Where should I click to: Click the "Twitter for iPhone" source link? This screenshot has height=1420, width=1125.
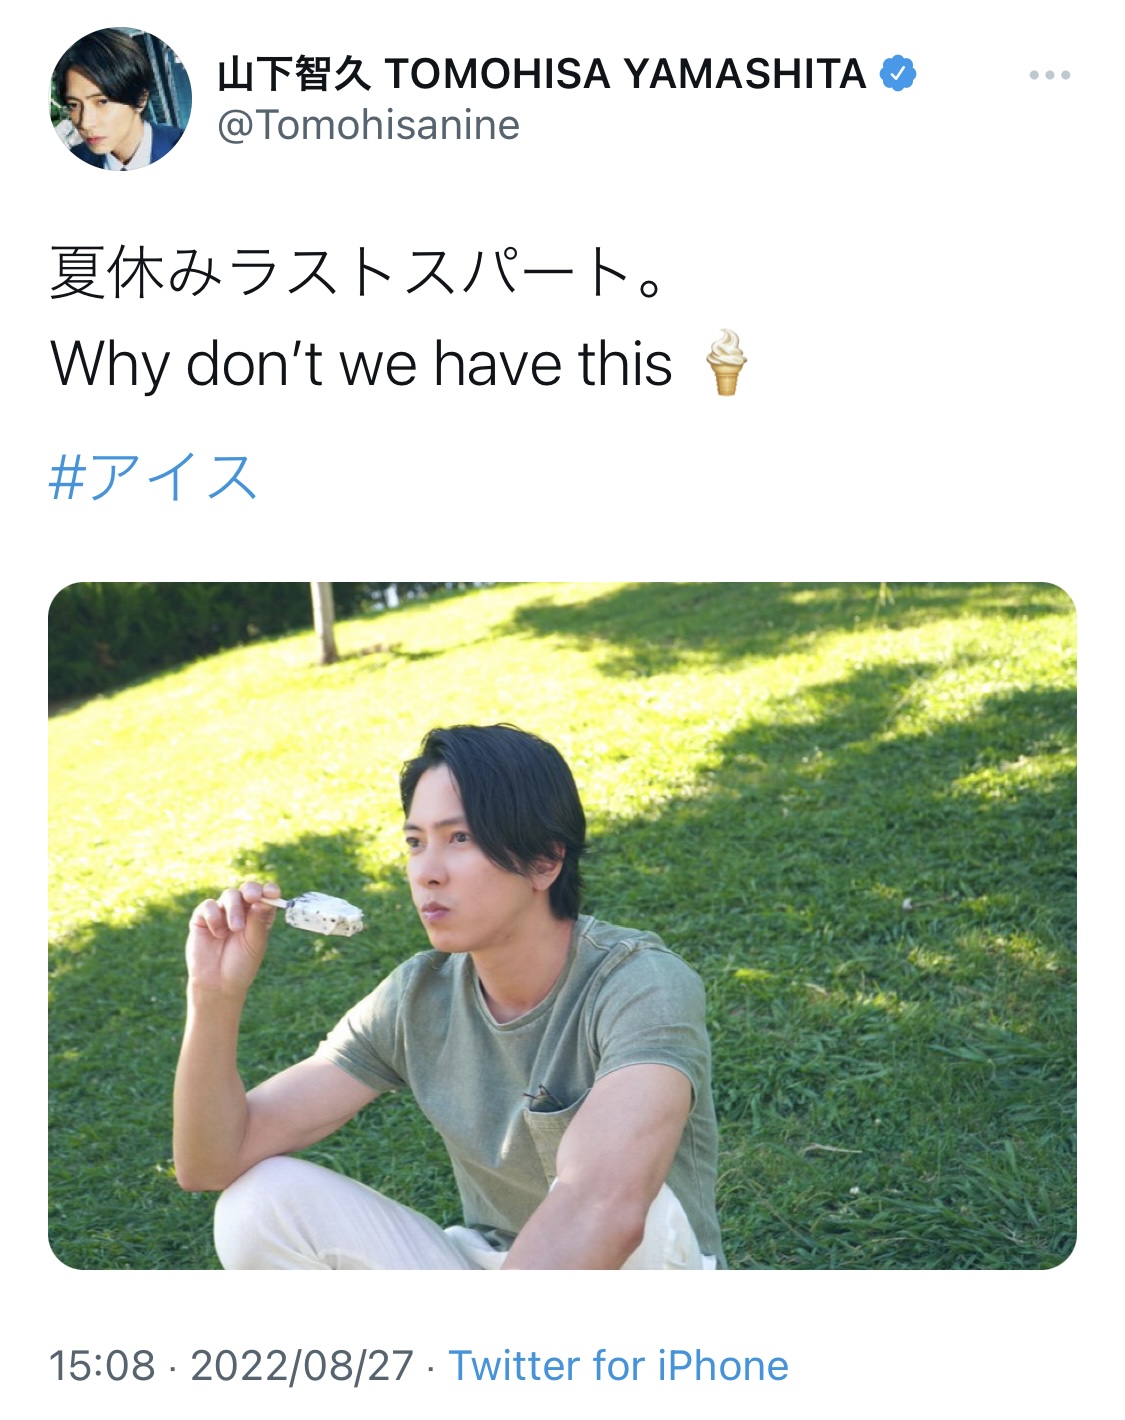[618, 1365]
